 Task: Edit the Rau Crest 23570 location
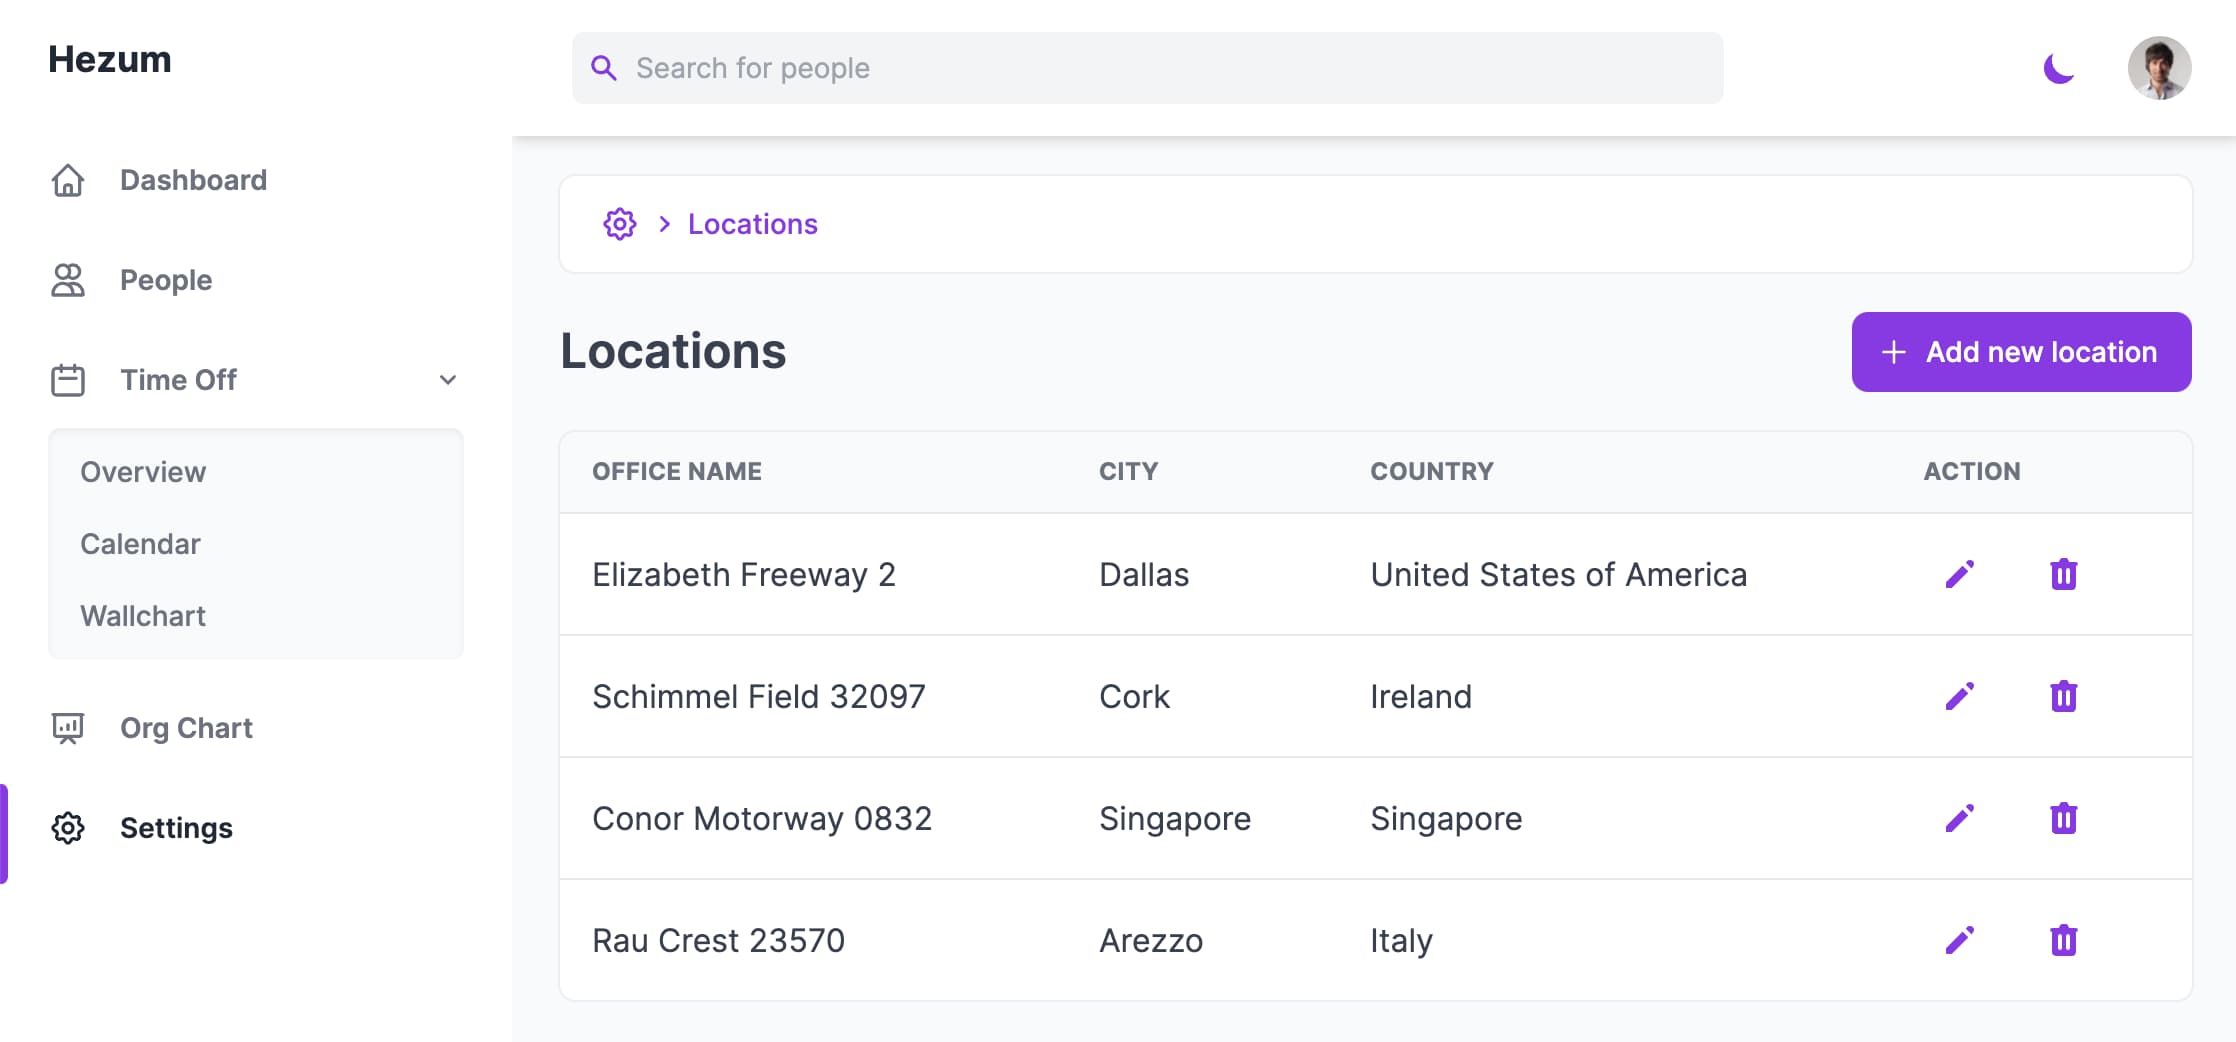(x=1959, y=940)
